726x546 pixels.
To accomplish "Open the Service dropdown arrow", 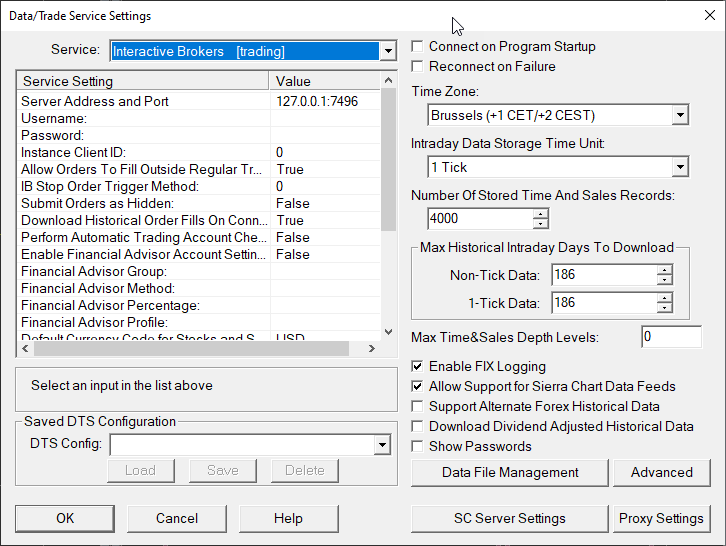I will tap(388, 51).
